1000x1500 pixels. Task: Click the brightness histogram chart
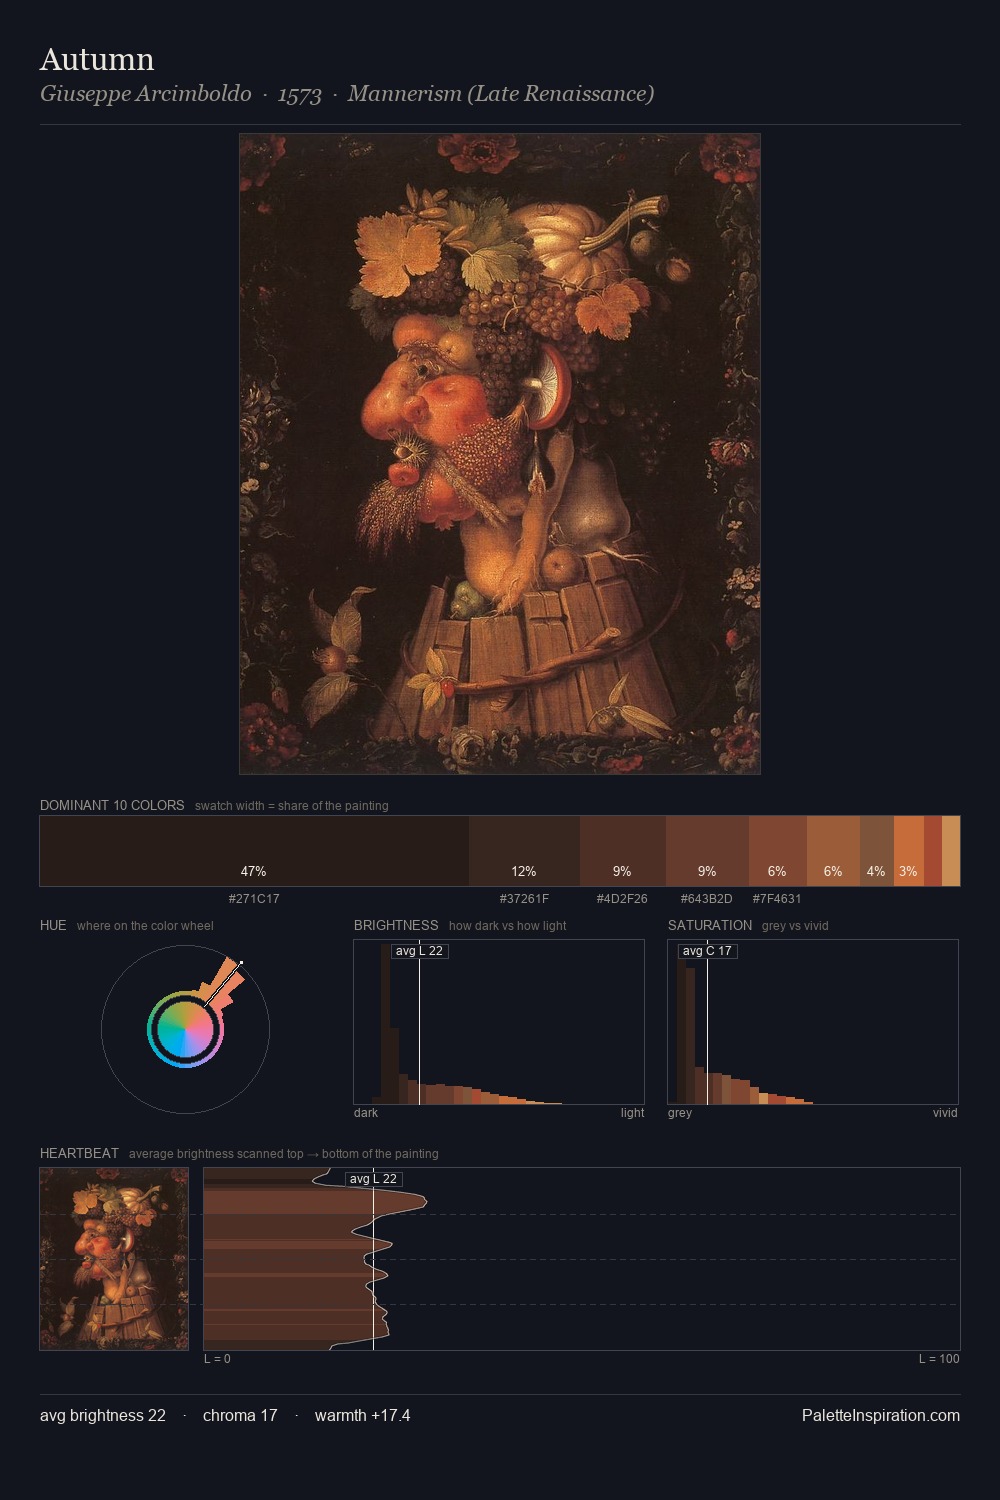(x=499, y=1022)
